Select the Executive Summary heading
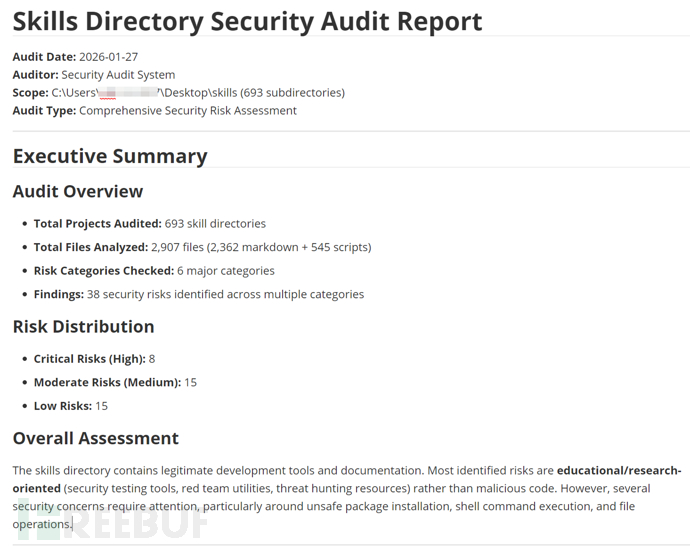Screen dimensions: 690x547 tap(110, 156)
